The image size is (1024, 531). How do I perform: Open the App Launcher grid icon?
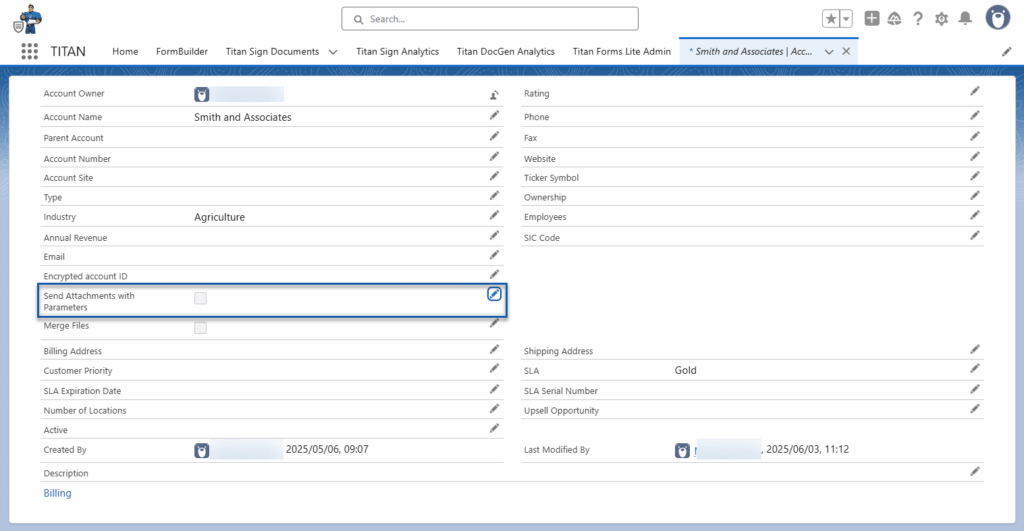29,52
